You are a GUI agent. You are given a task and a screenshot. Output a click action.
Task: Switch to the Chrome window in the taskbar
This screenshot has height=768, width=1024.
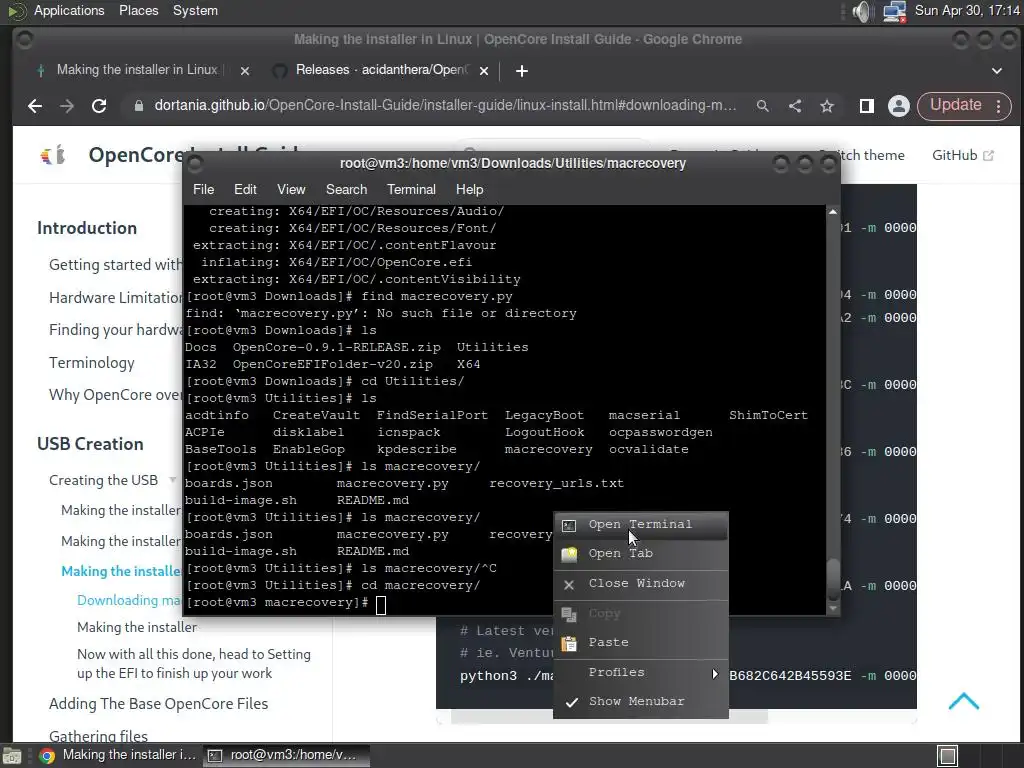pyautogui.click(x=118, y=756)
